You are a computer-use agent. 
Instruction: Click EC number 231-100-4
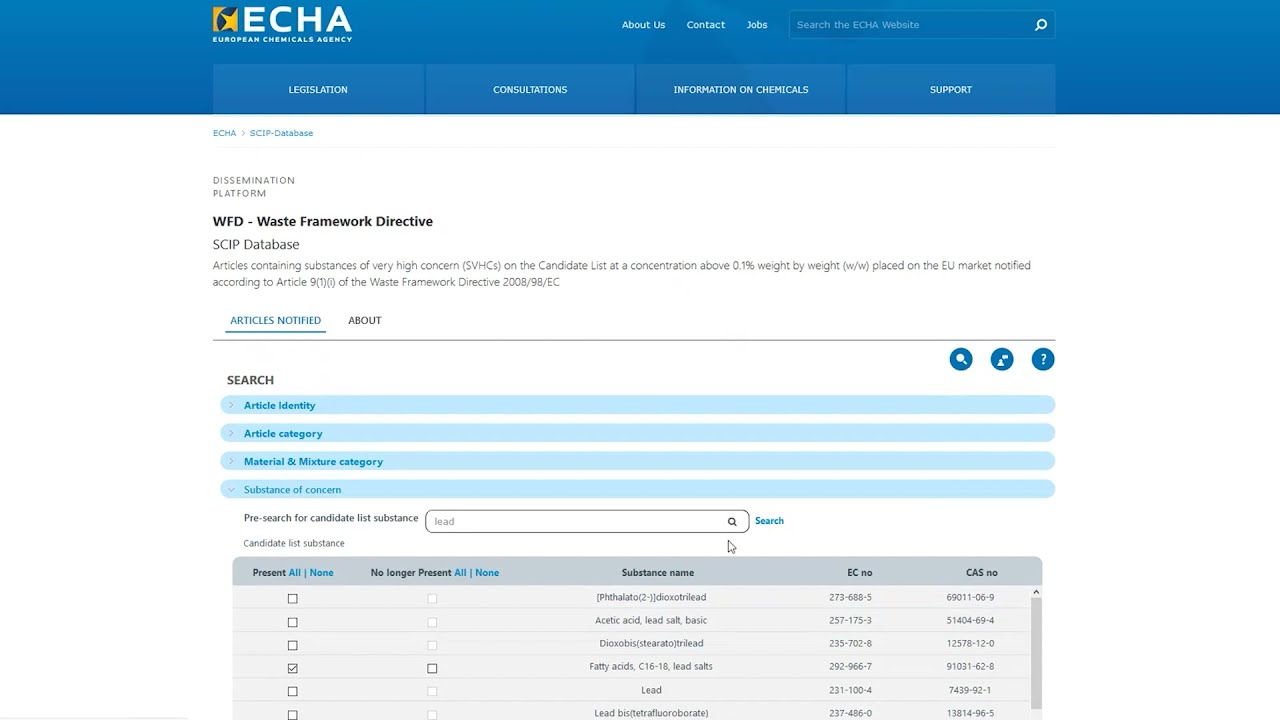point(850,690)
